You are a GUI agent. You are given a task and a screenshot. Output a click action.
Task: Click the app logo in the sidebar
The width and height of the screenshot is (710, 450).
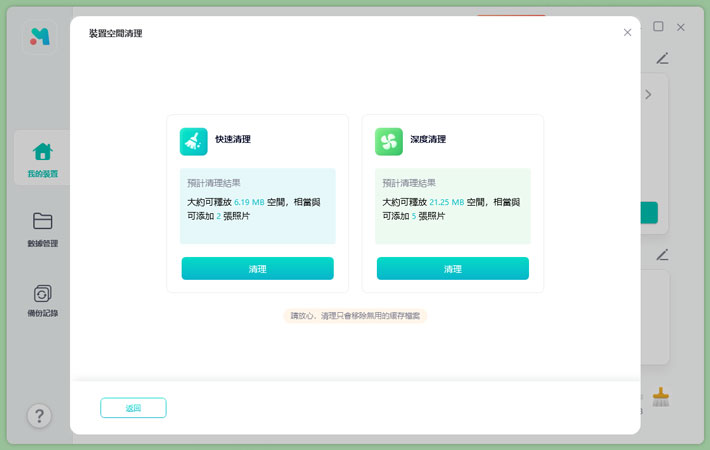[x=39, y=37]
